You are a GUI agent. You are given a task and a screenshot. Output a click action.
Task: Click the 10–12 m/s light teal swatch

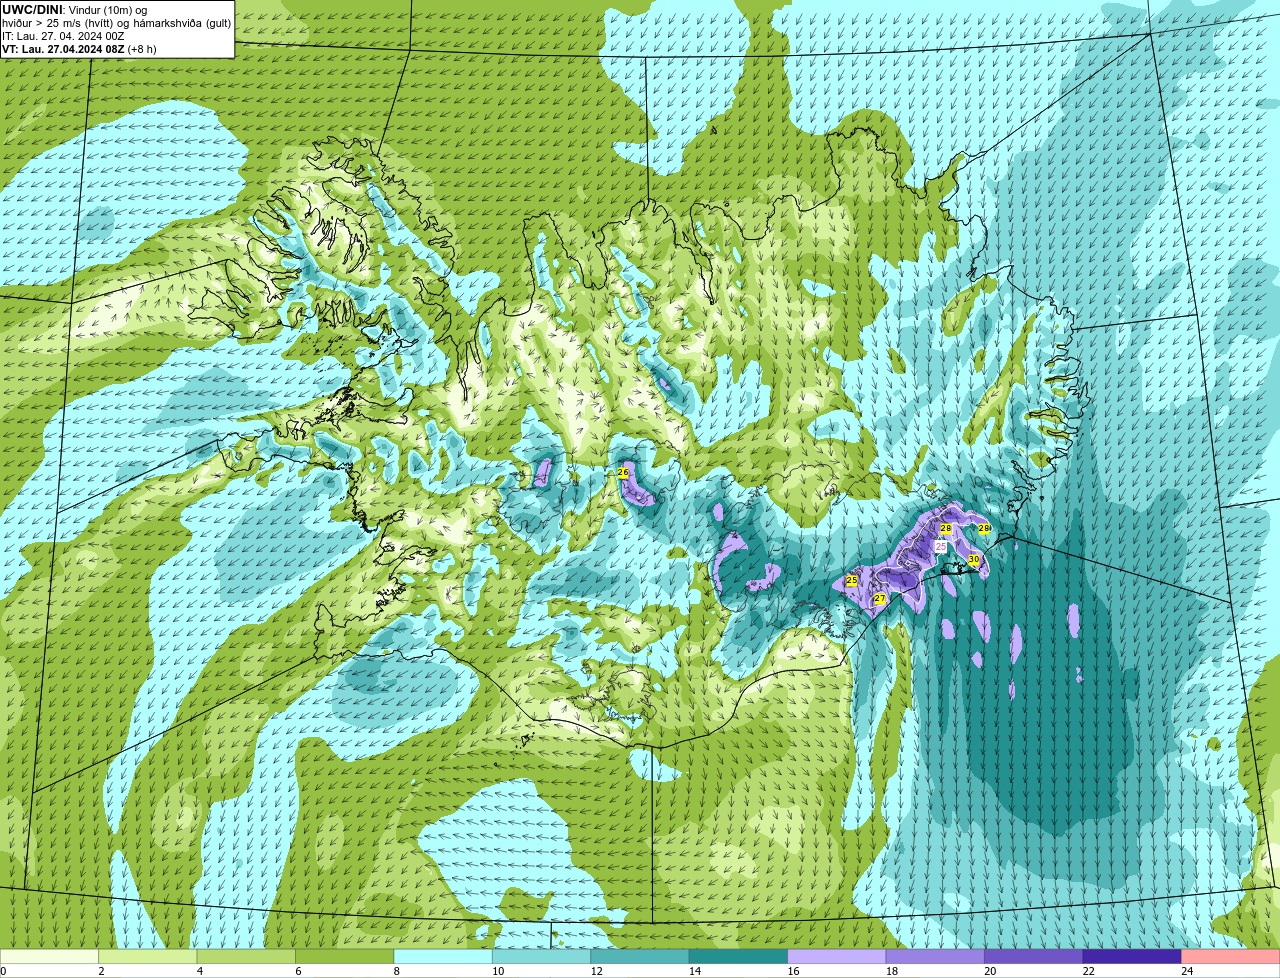click(542, 957)
